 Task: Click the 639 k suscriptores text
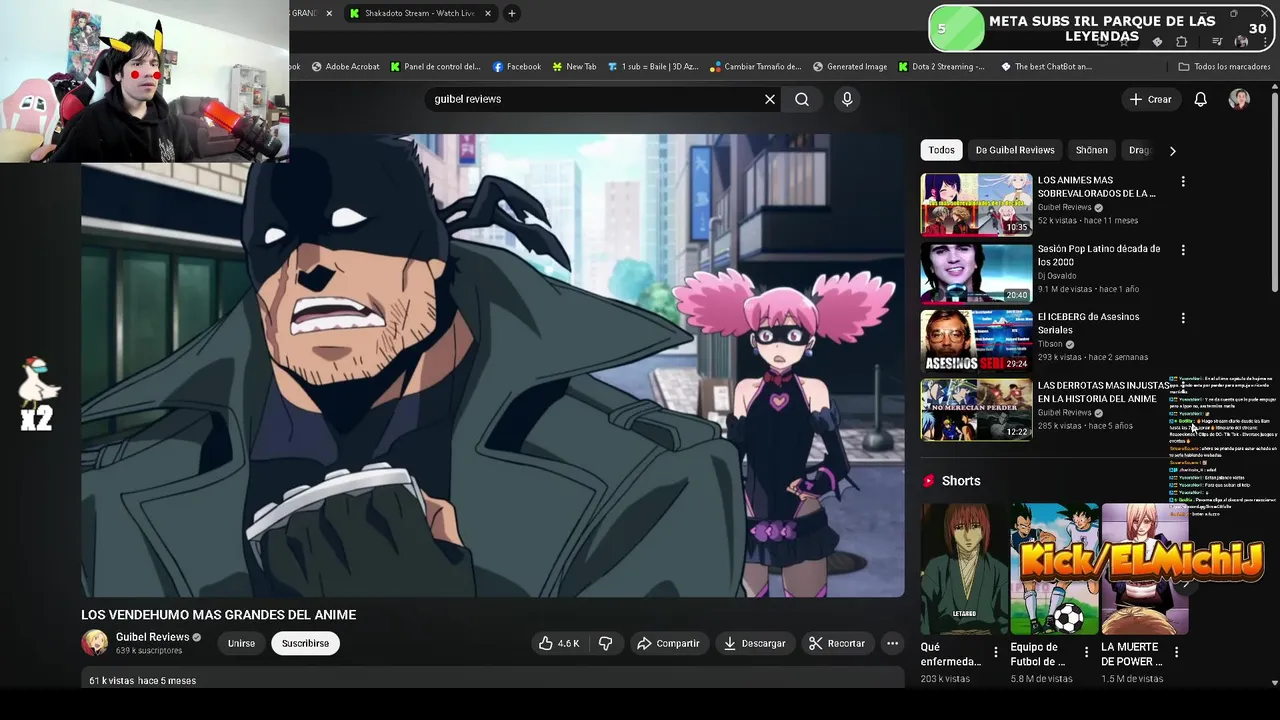pyautogui.click(x=149, y=651)
